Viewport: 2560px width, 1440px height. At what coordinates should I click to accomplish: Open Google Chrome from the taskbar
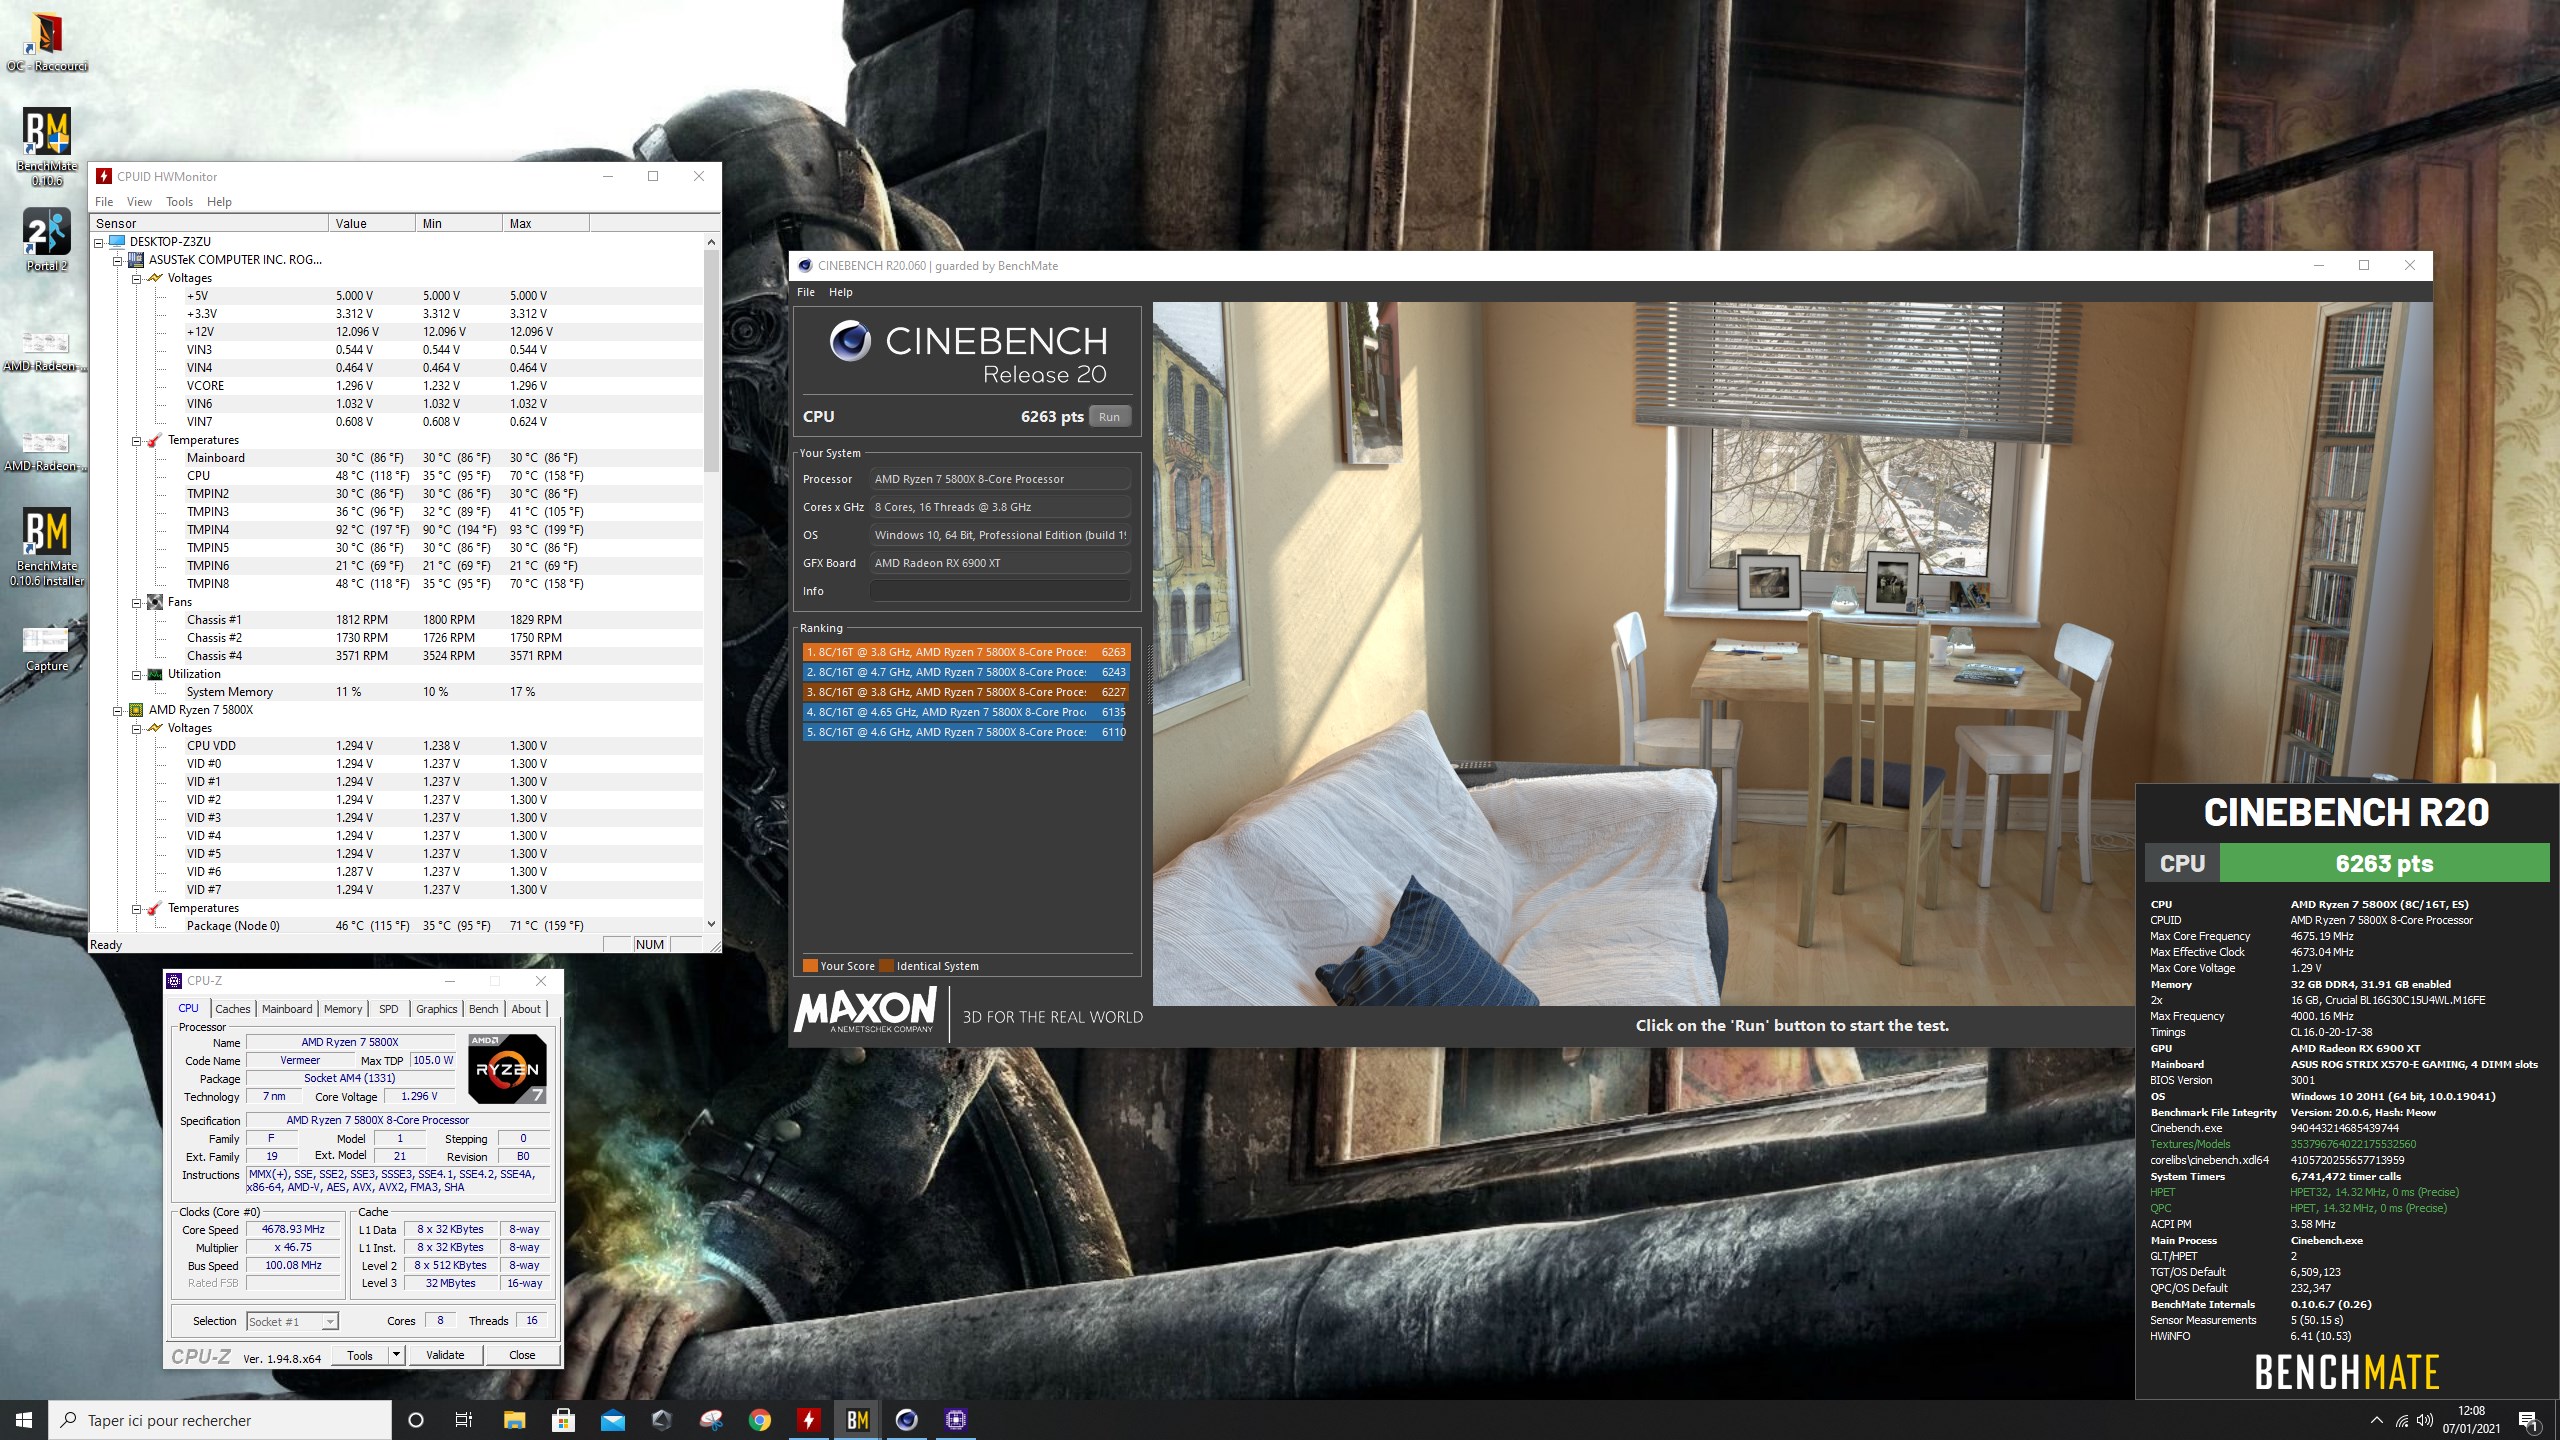(759, 1420)
